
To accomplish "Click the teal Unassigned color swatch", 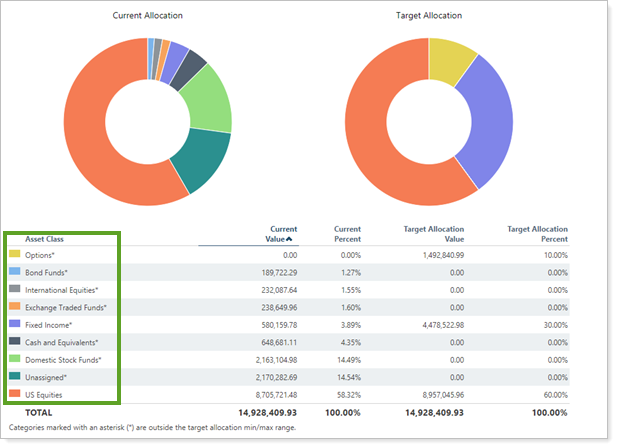I will [14, 377].
